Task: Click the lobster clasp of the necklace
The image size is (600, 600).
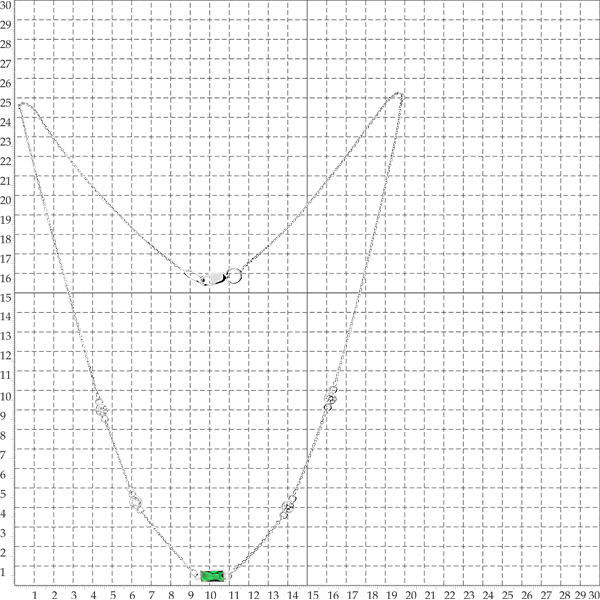Action: [x=215, y=279]
